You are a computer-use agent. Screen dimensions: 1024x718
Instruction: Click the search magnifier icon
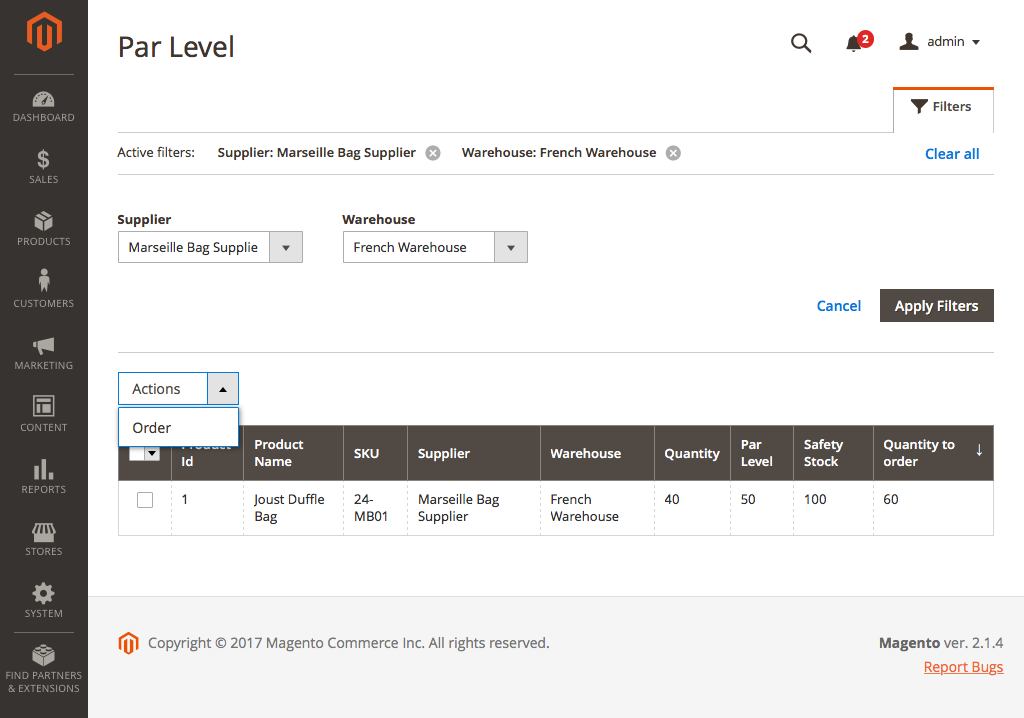[x=801, y=43]
